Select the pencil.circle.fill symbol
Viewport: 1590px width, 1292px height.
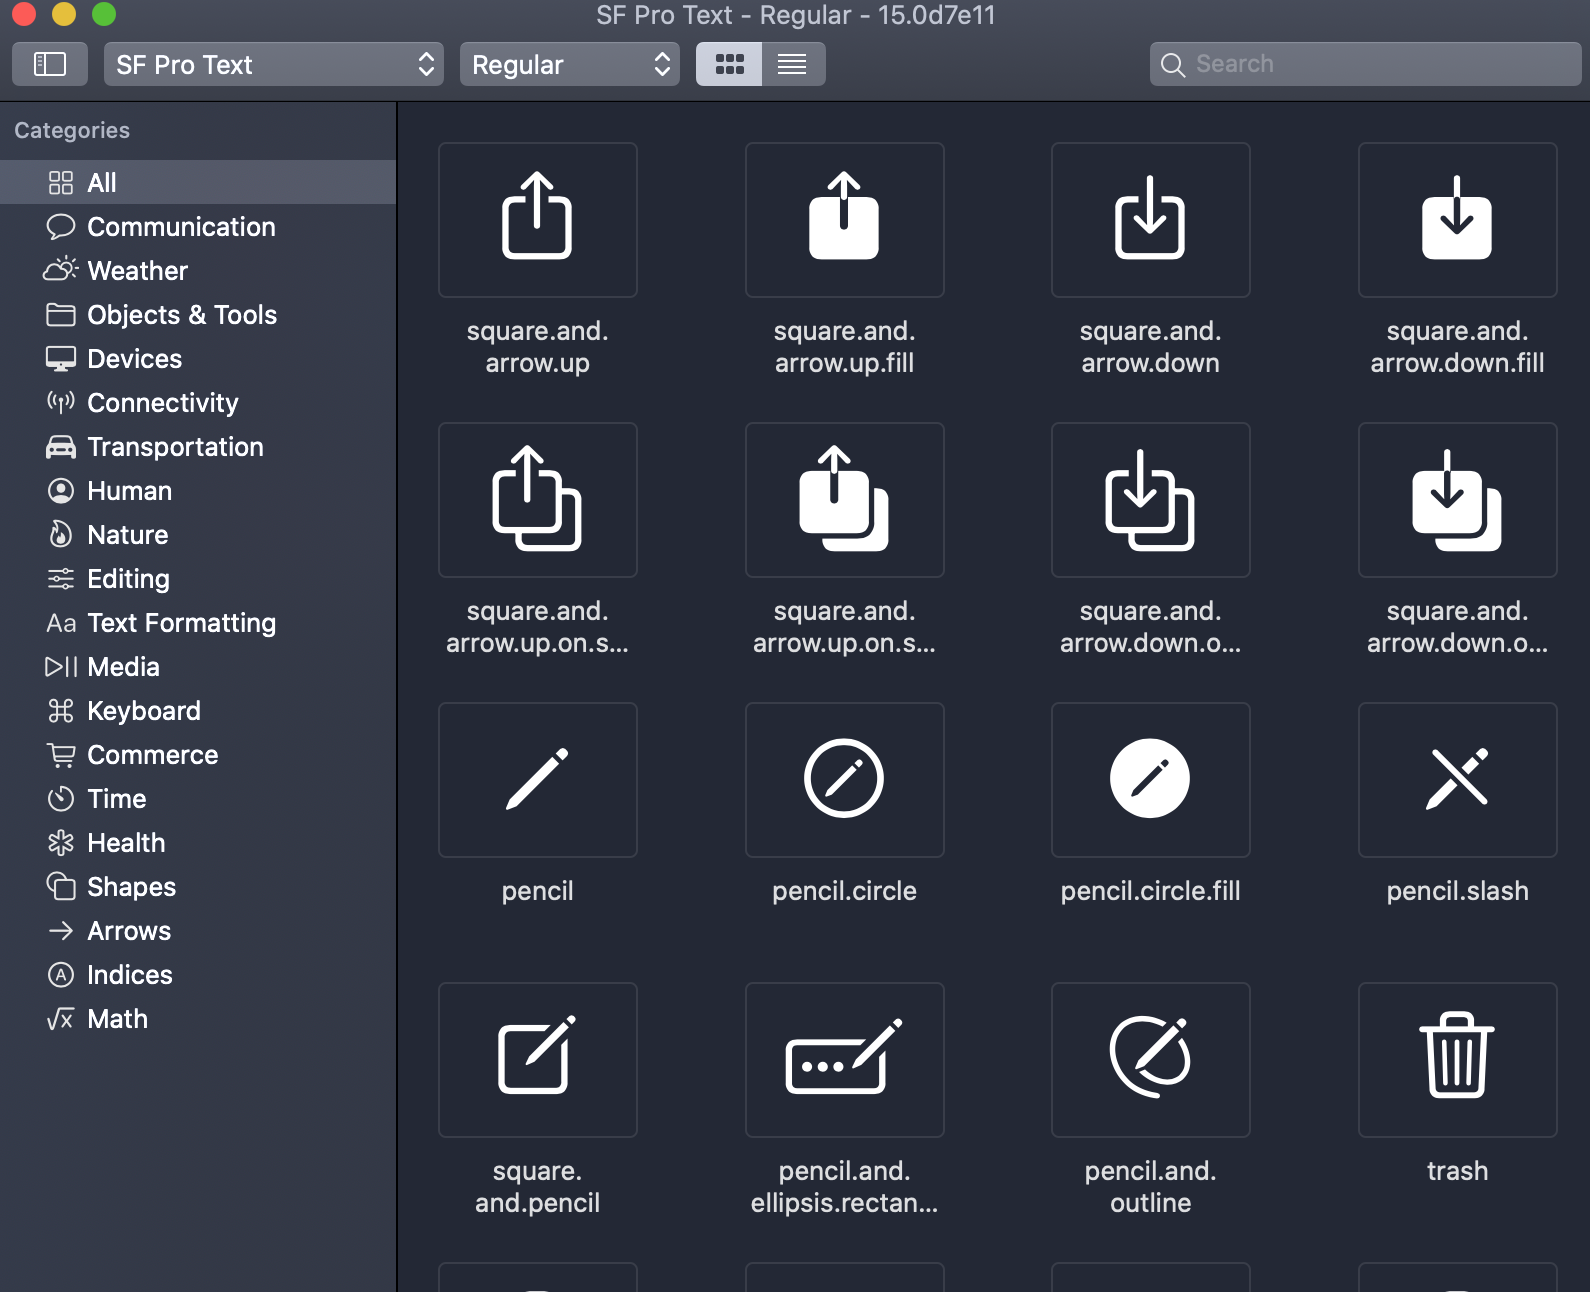point(1151,780)
